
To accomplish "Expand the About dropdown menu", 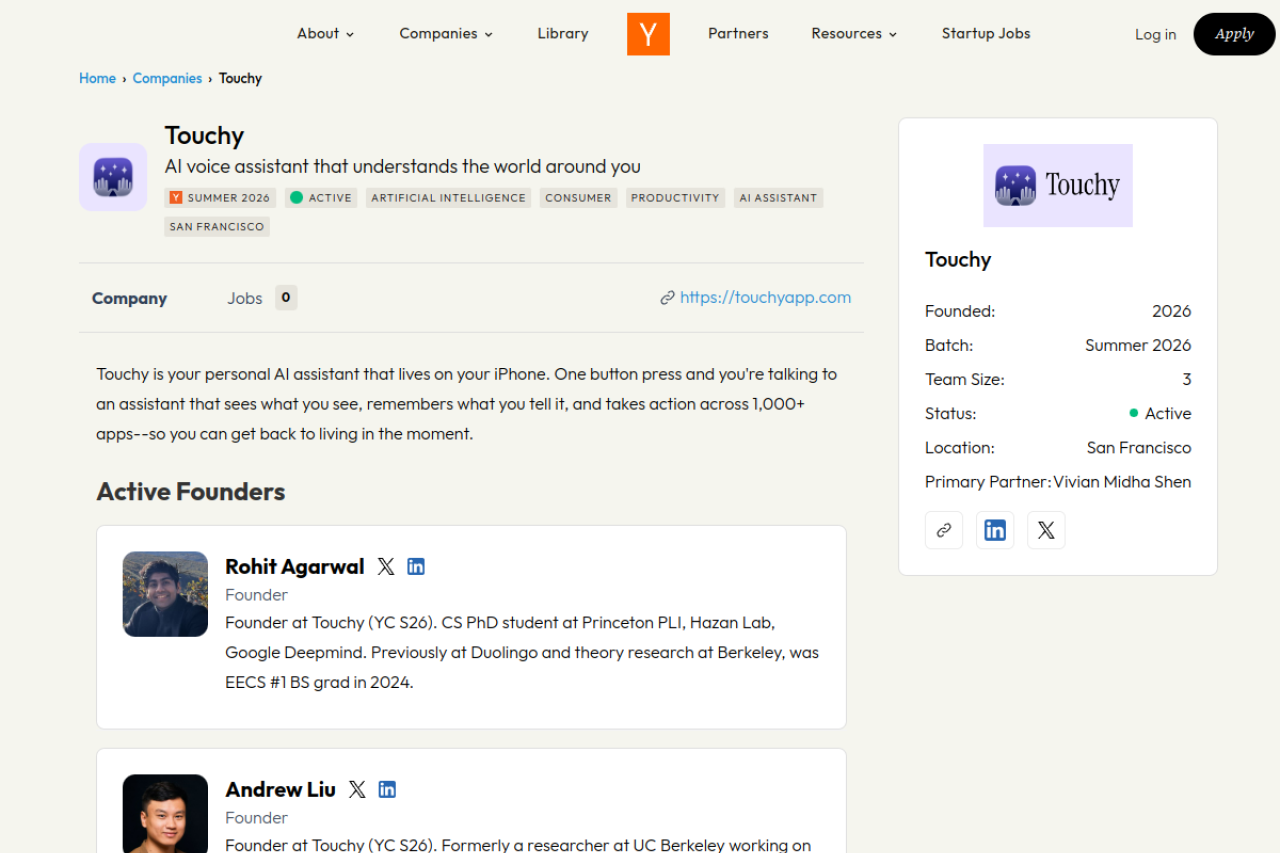I will pyautogui.click(x=326, y=34).
